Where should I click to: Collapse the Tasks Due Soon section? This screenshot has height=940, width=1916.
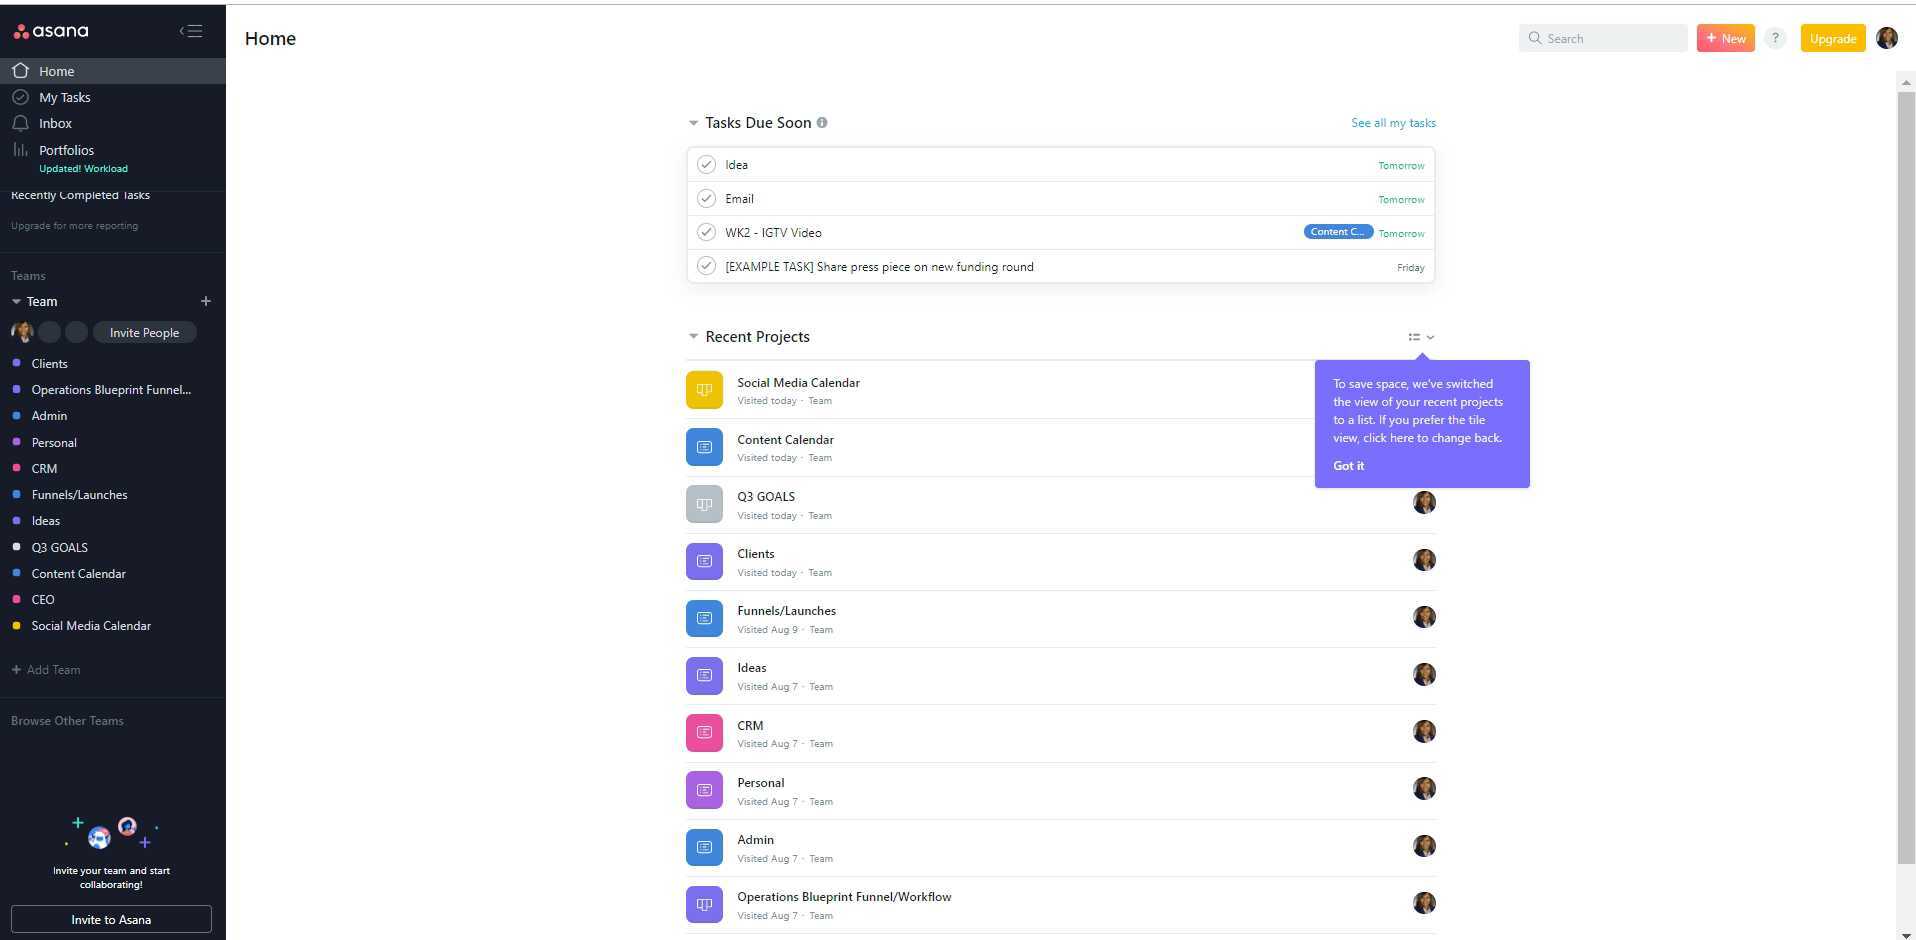[x=693, y=123]
